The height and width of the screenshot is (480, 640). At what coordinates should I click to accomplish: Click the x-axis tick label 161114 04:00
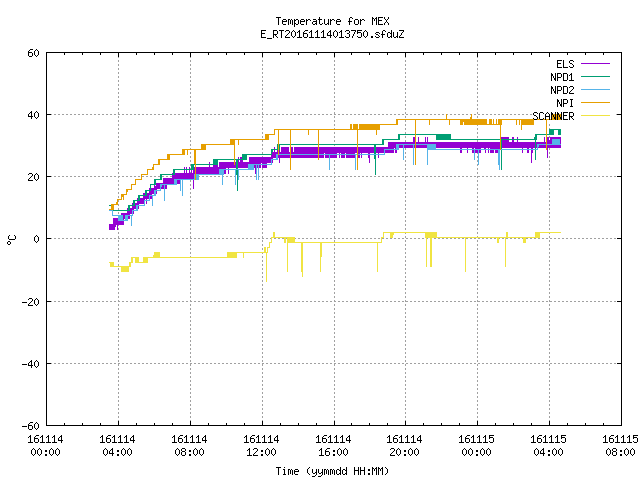coord(117,446)
